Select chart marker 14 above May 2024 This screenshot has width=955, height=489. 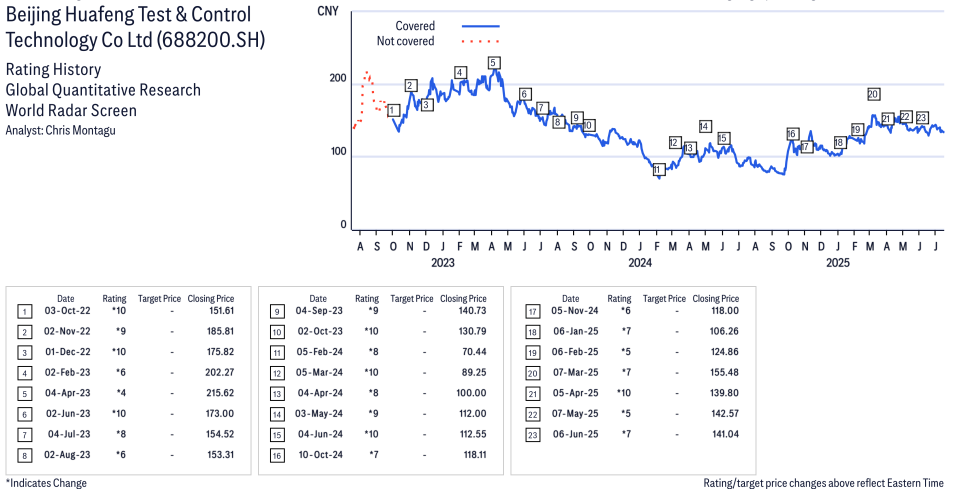coord(705,127)
